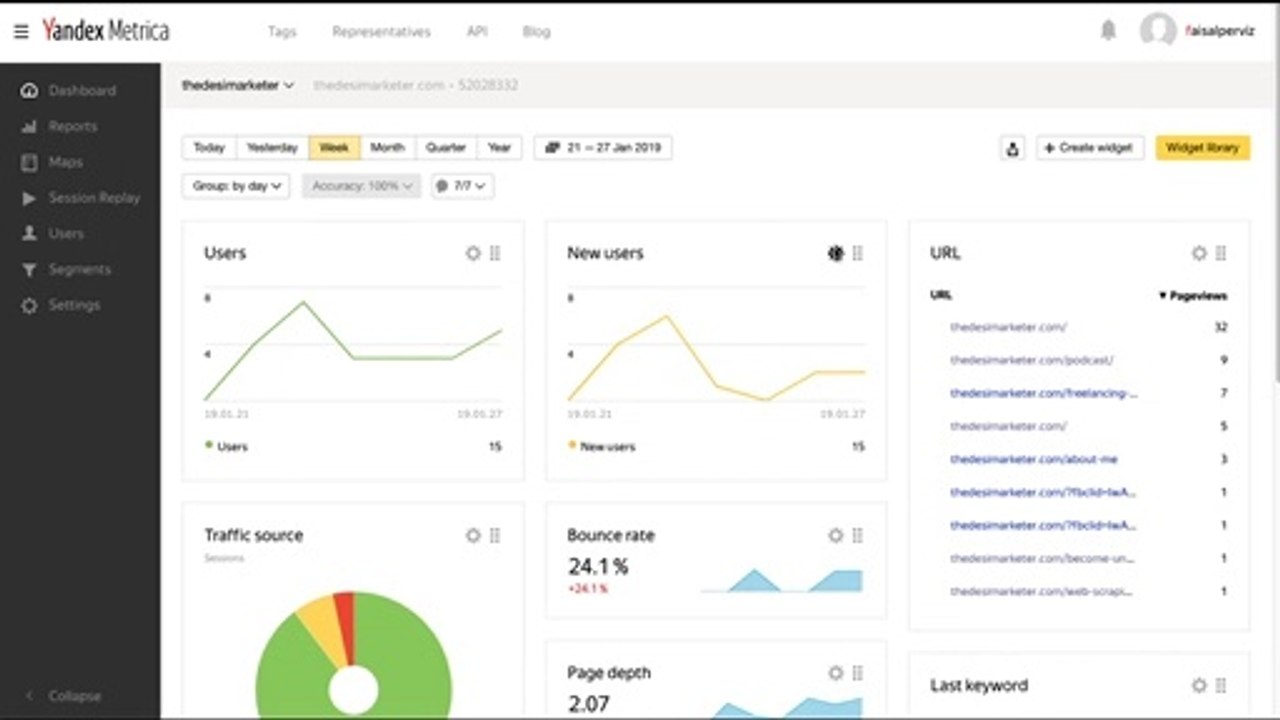Open settings gear of URL widget
1280x720 pixels.
point(1199,253)
